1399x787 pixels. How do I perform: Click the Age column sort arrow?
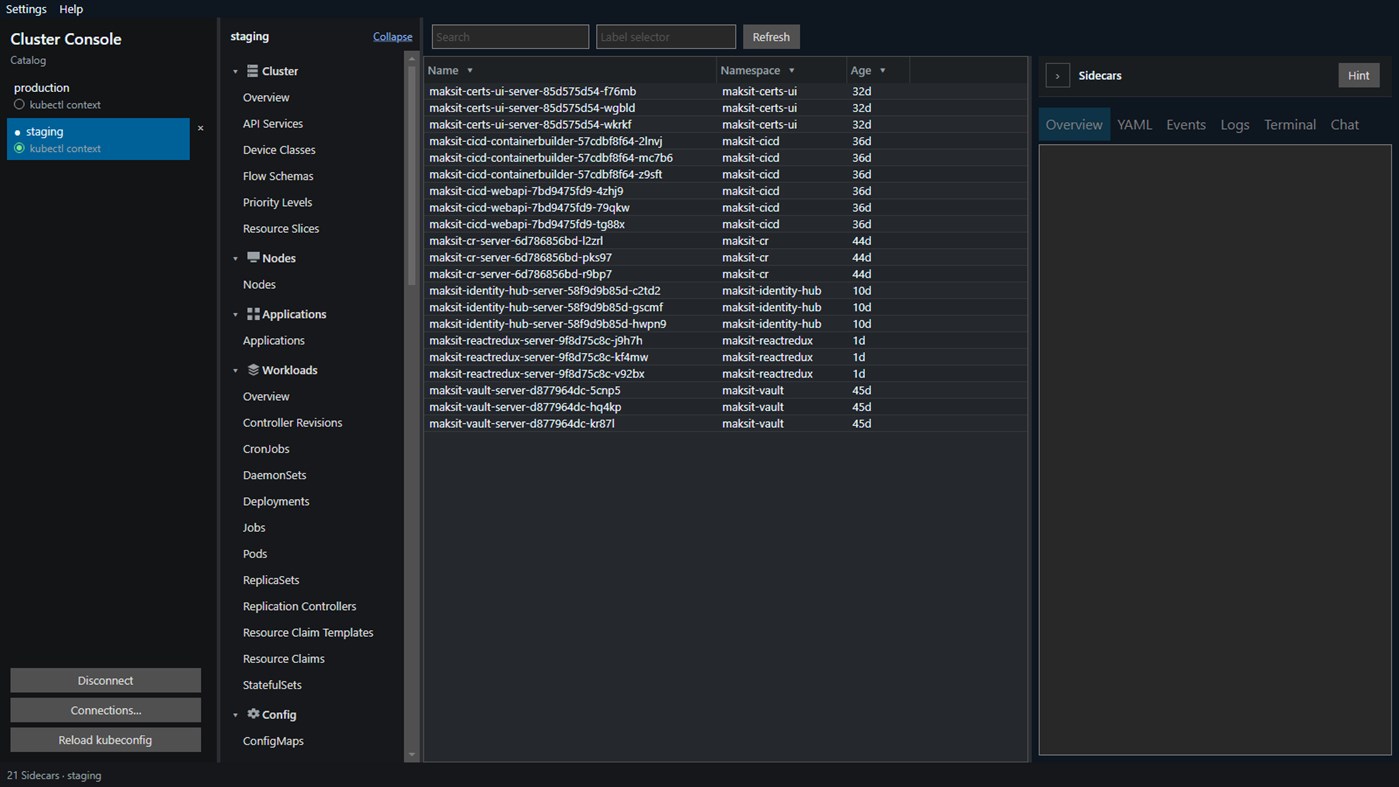point(882,71)
